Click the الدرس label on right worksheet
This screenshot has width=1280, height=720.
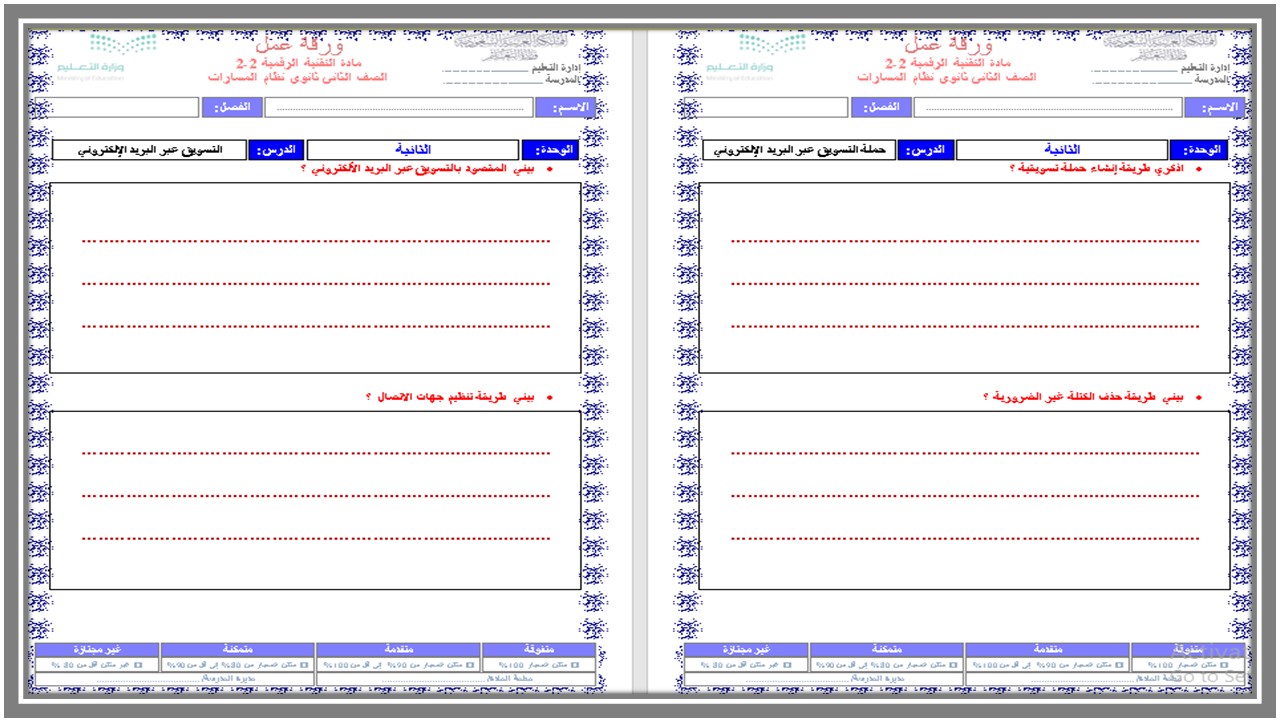click(x=926, y=150)
